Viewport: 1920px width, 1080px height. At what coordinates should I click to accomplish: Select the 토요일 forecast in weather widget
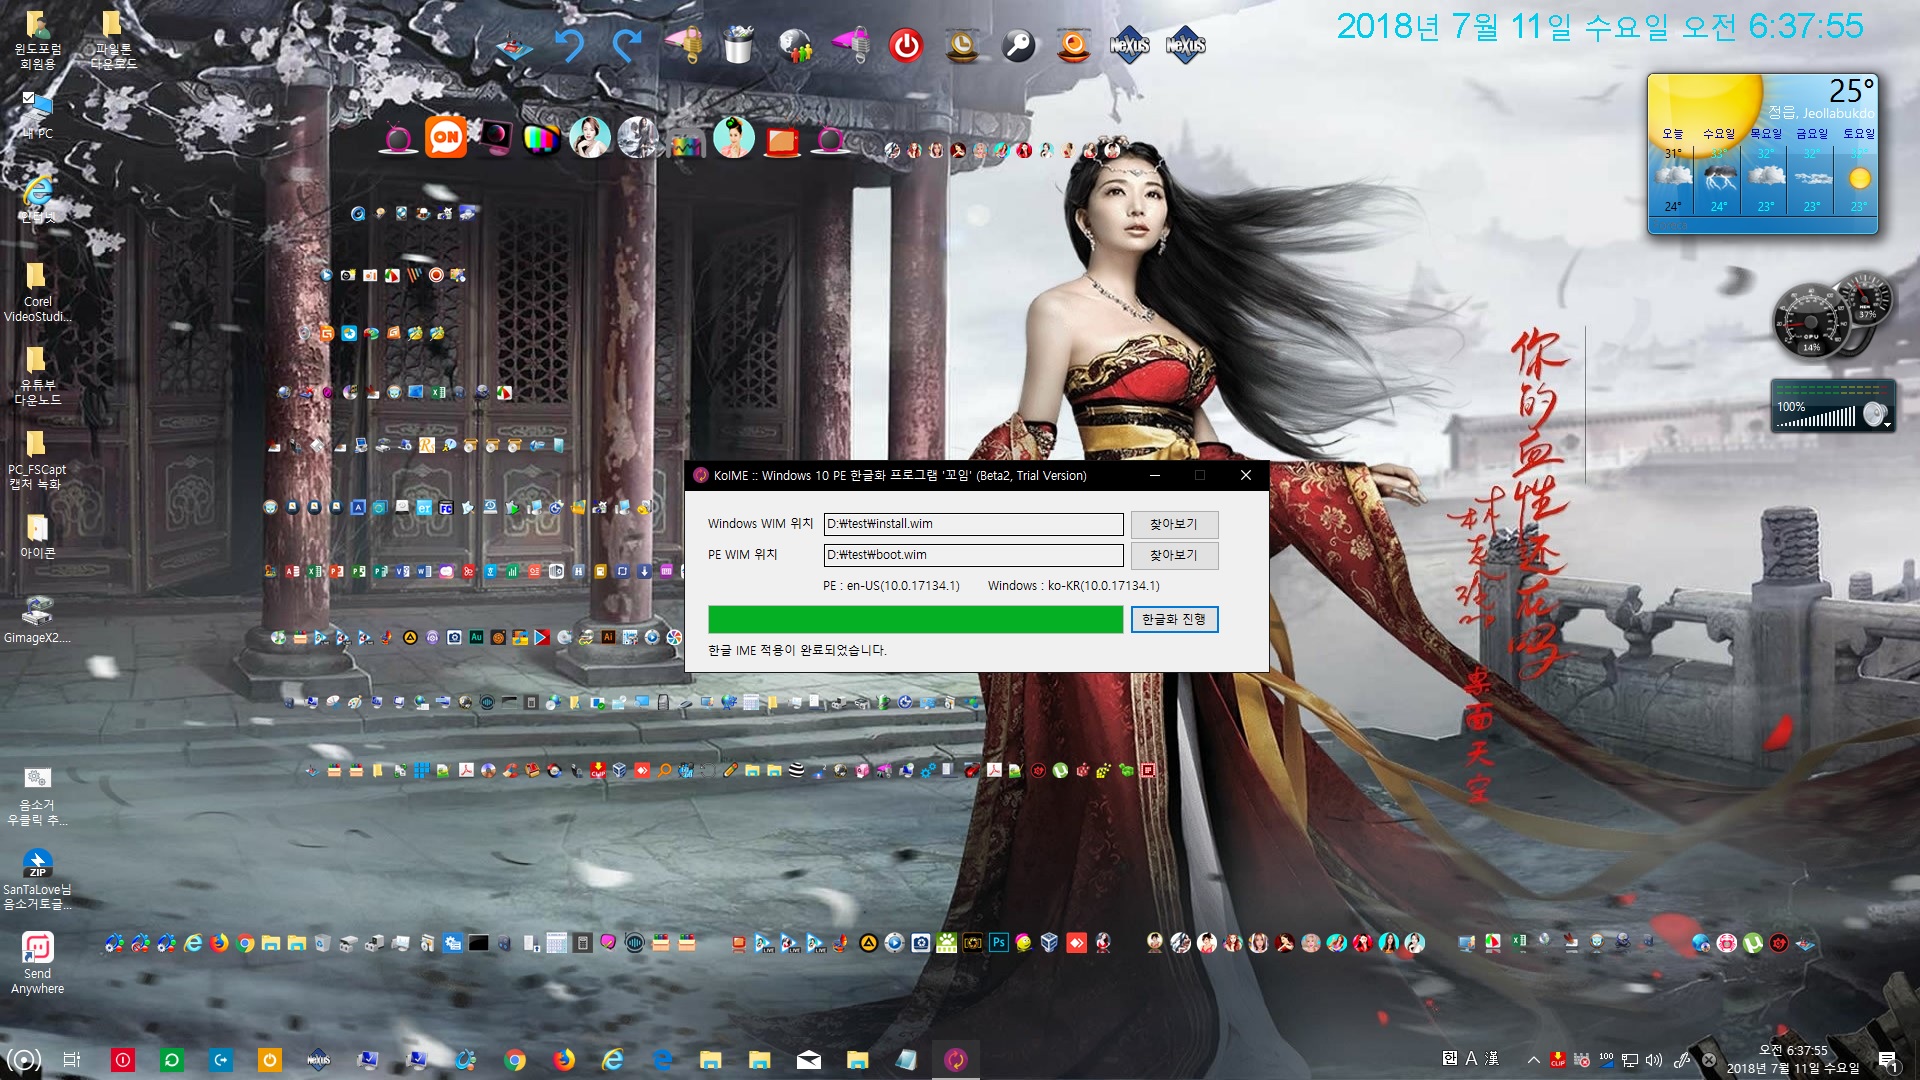click(x=1858, y=170)
